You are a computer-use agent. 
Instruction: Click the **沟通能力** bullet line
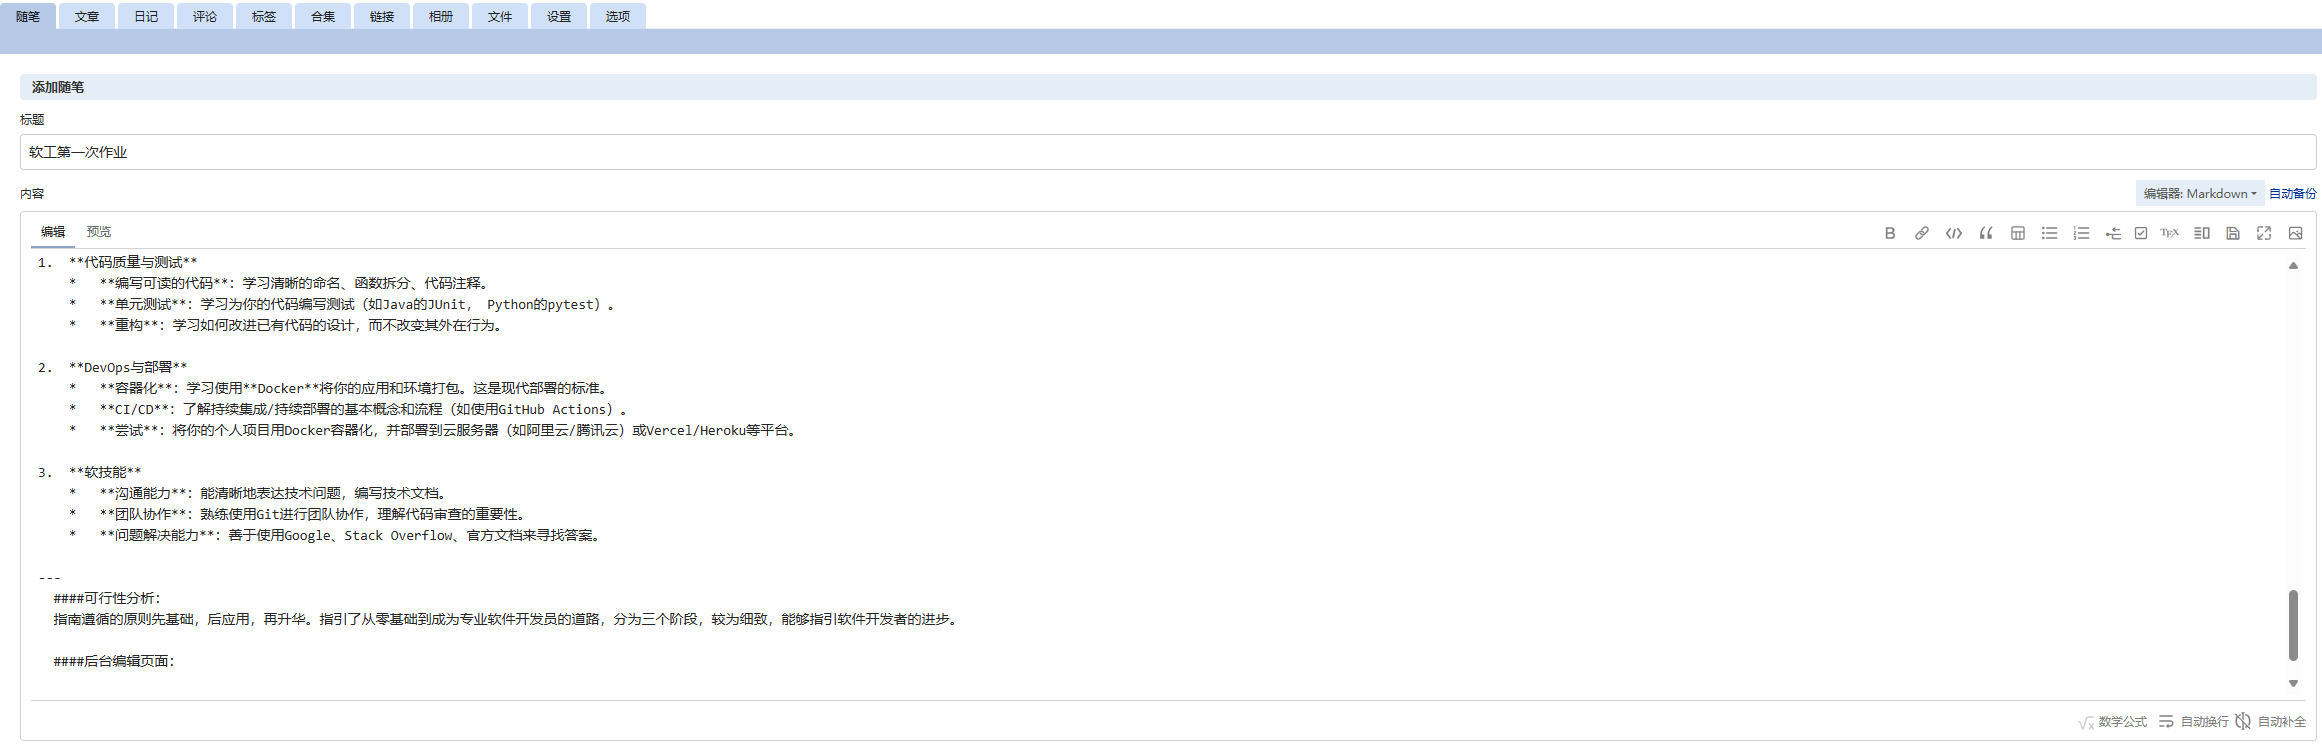pos(258,493)
